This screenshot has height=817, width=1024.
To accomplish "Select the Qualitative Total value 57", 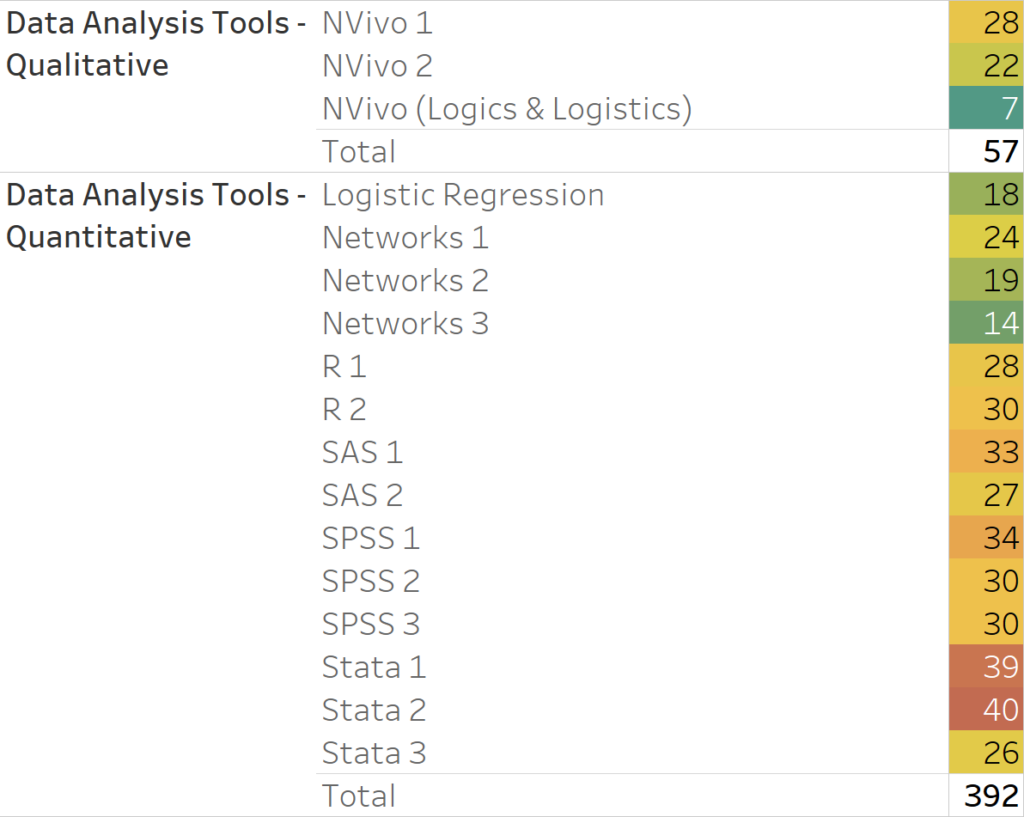I will [x=986, y=152].
